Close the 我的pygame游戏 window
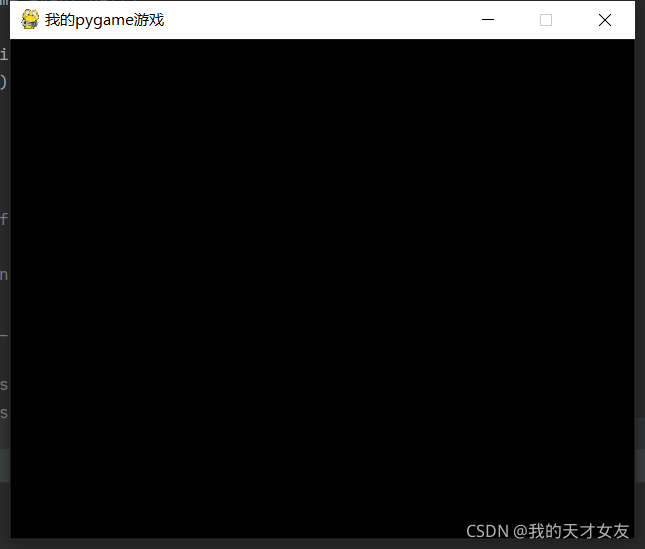 click(605, 20)
